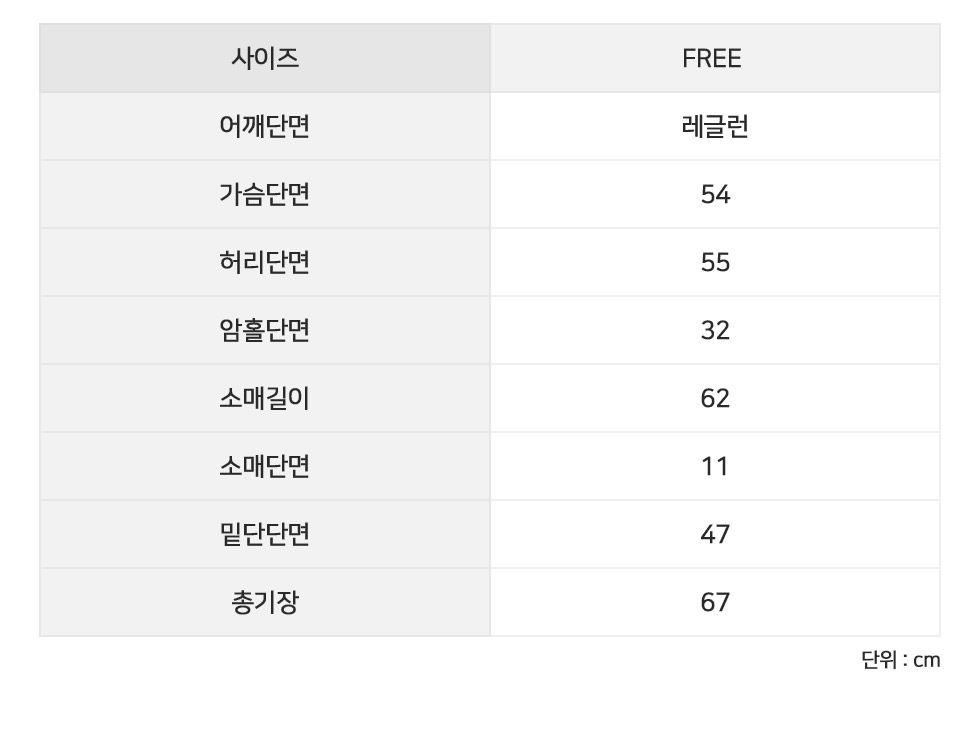Select the sleeve width value 11
Image resolution: width=980 pixels, height=751 pixels.
click(x=715, y=466)
